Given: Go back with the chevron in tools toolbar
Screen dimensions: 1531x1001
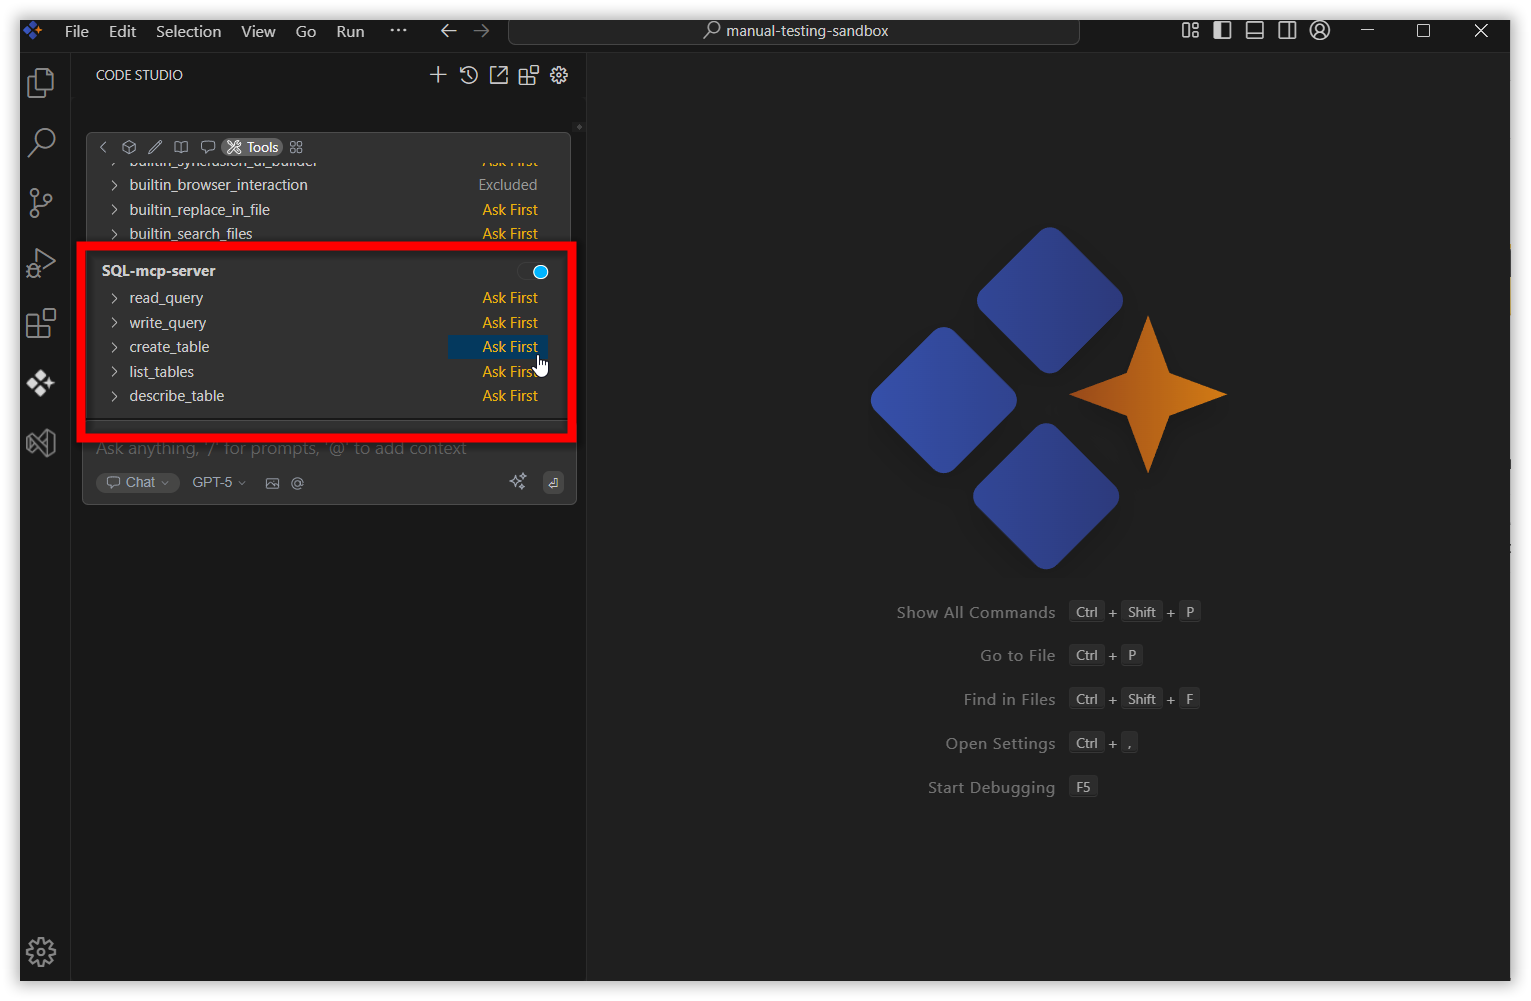Looking at the screenshot, I should tap(103, 147).
